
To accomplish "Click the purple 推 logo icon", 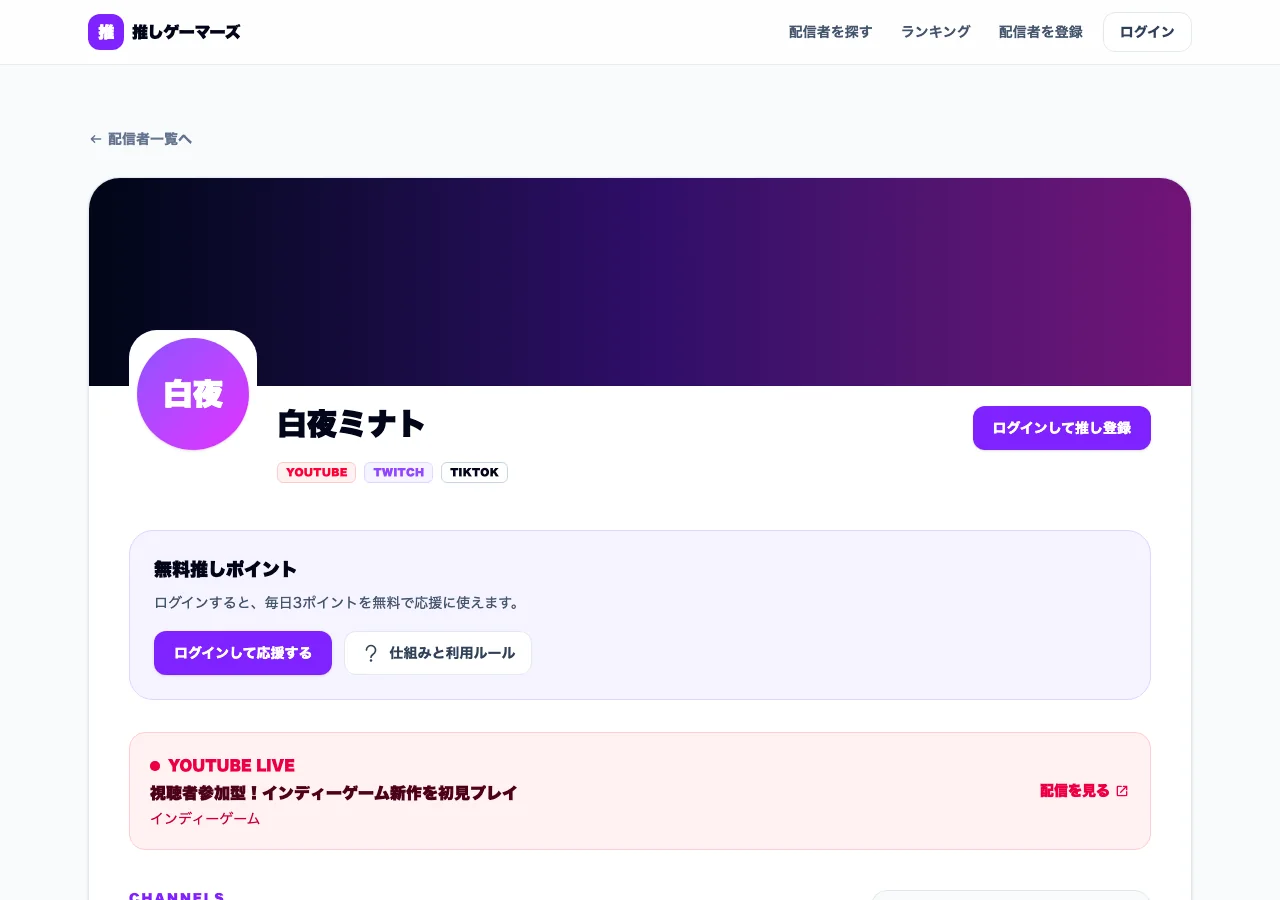I will 106,32.
